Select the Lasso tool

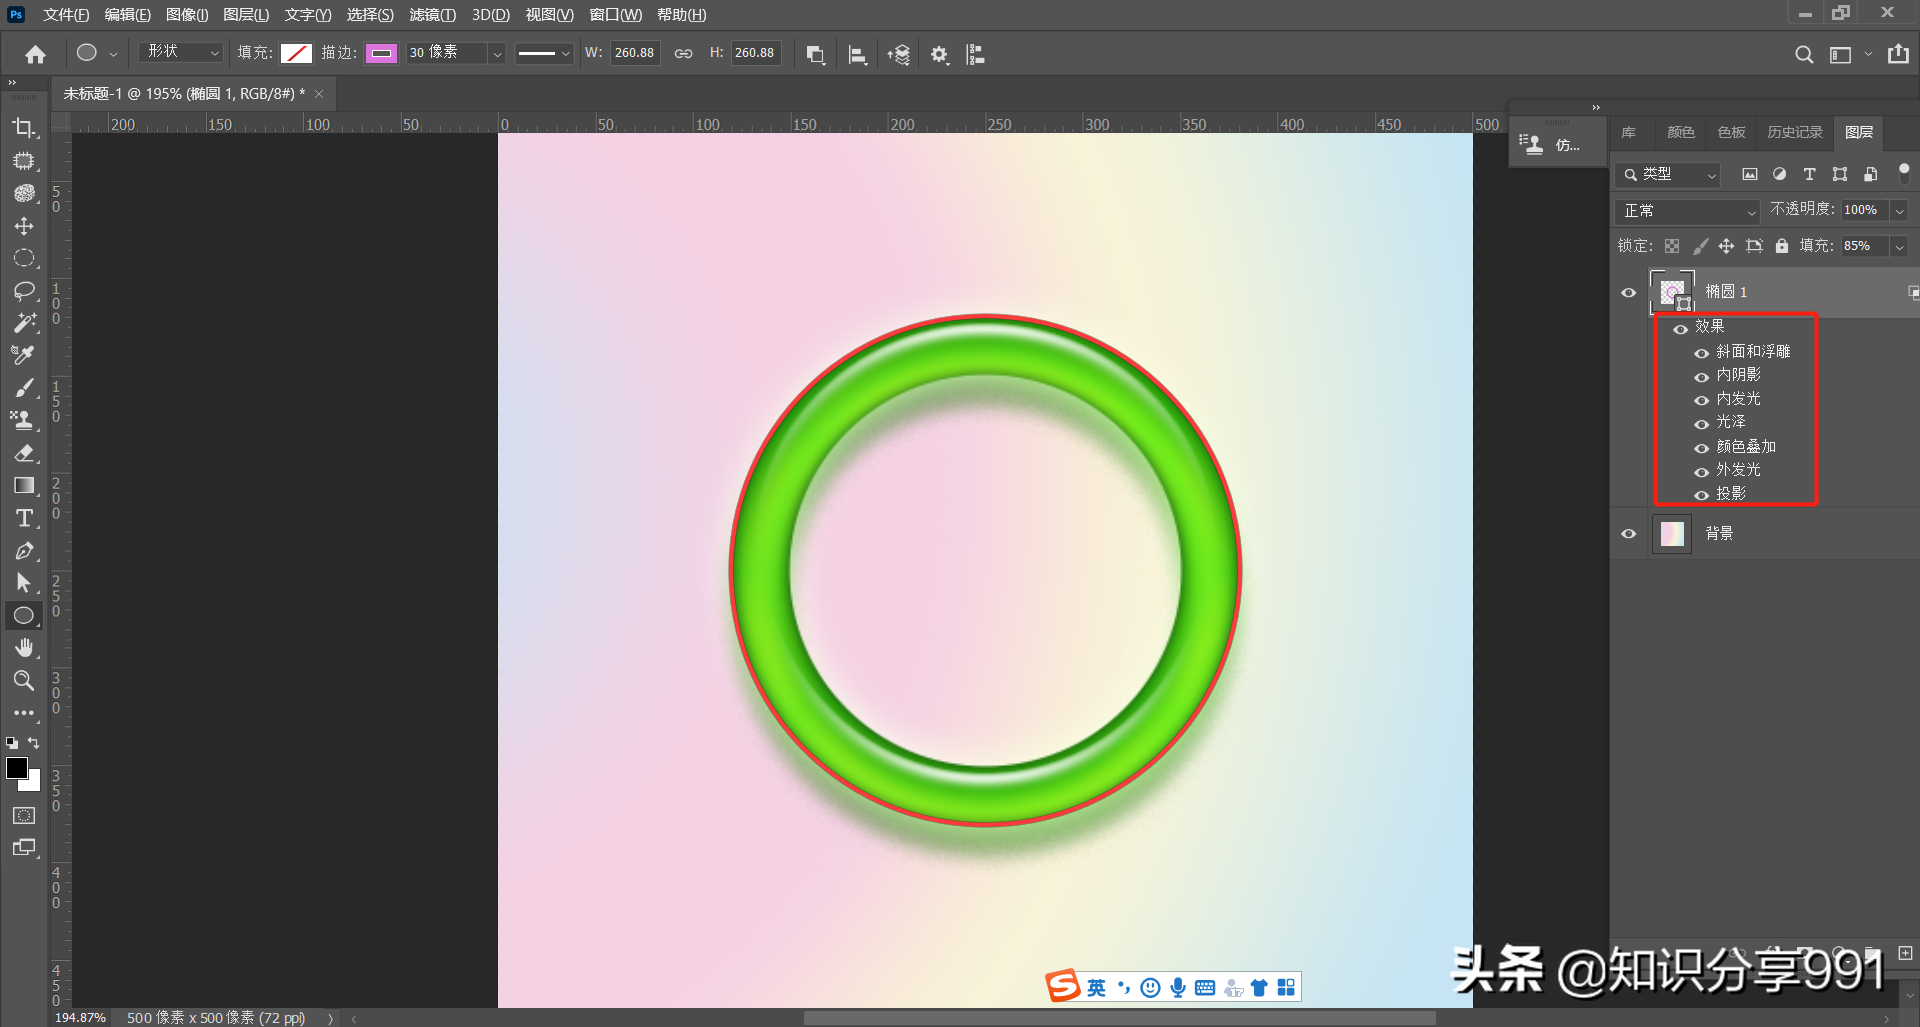coord(24,291)
